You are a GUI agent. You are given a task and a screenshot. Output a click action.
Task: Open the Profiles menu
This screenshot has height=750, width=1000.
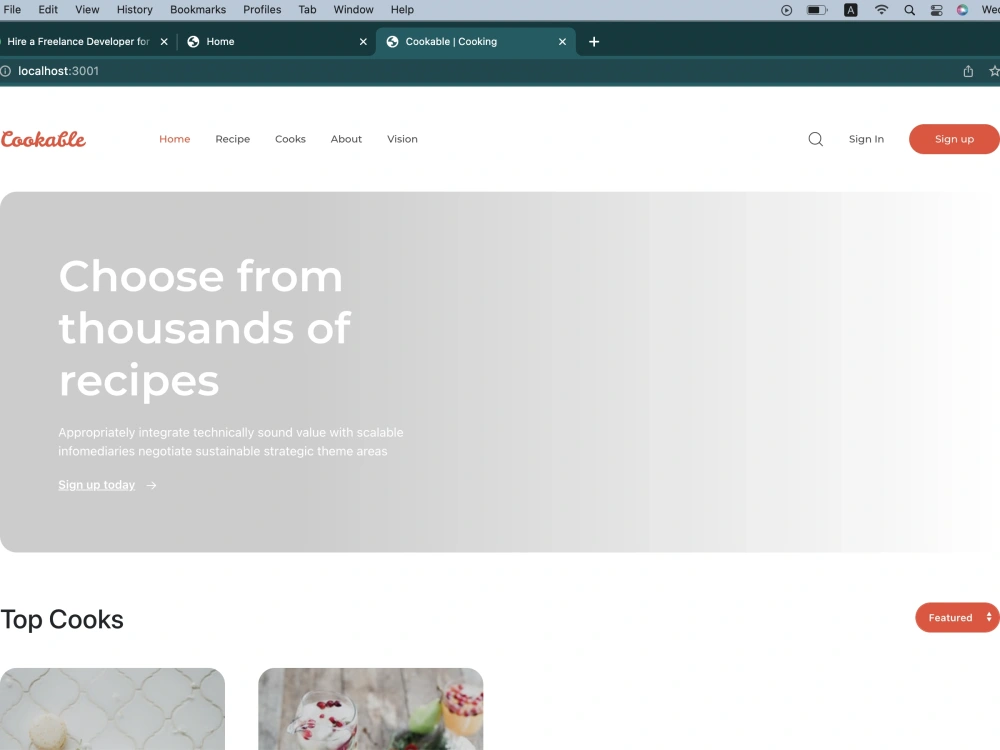[x=262, y=10]
